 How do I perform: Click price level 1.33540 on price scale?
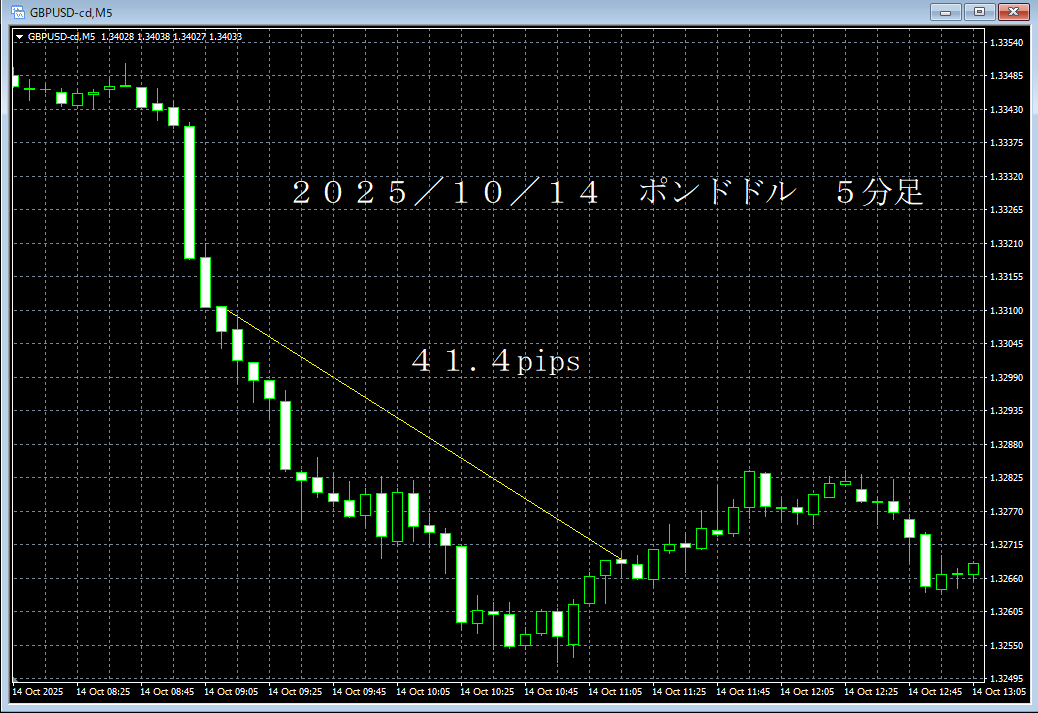pos(1006,42)
